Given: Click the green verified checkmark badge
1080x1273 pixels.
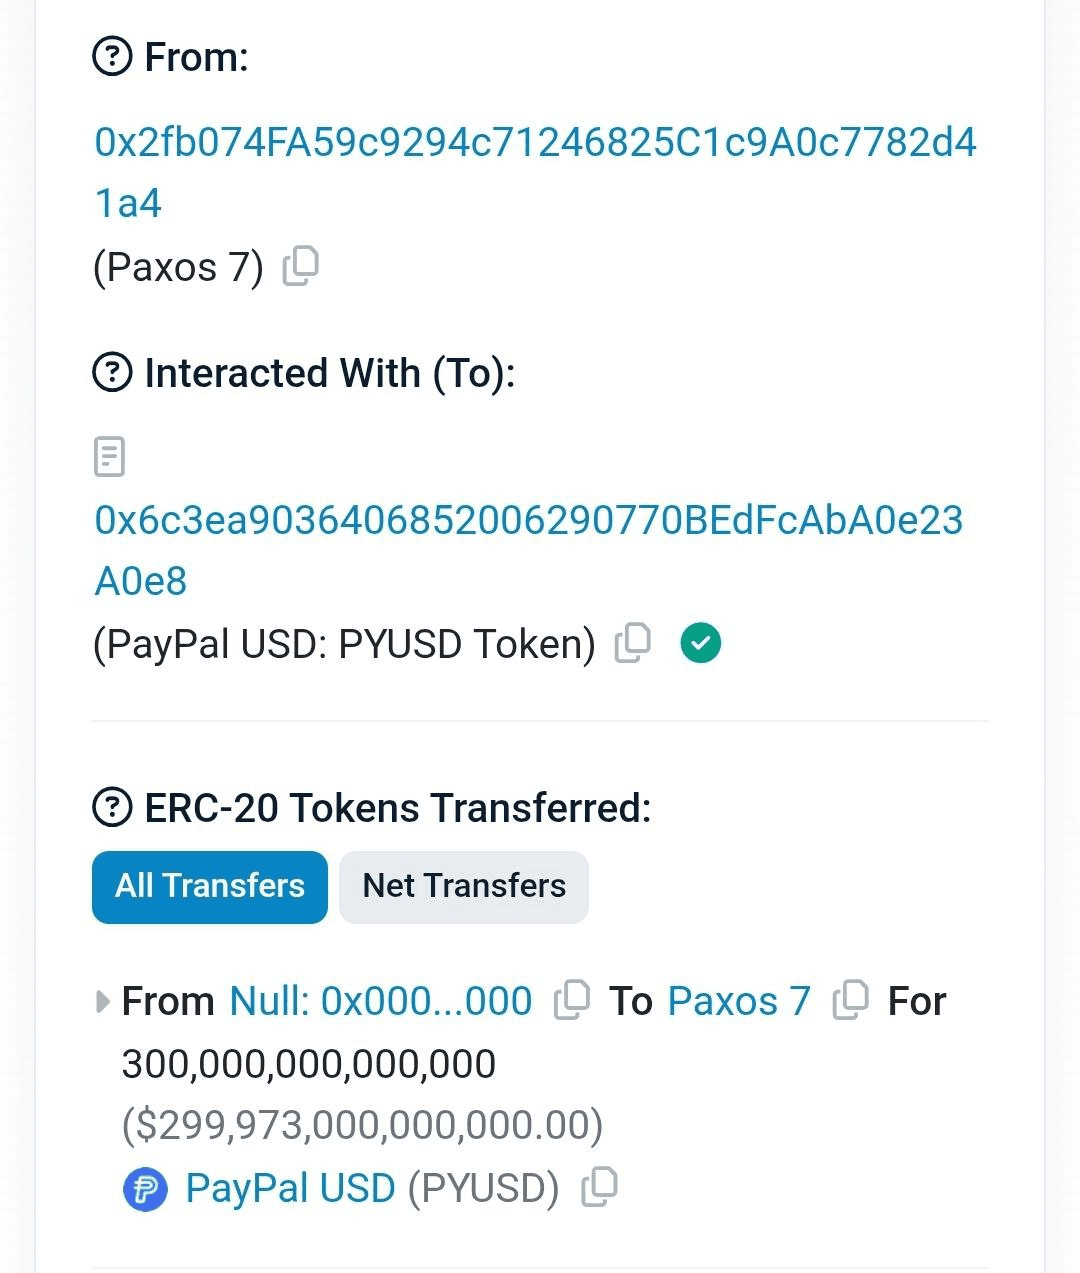Looking at the screenshot, I should 701,643.
